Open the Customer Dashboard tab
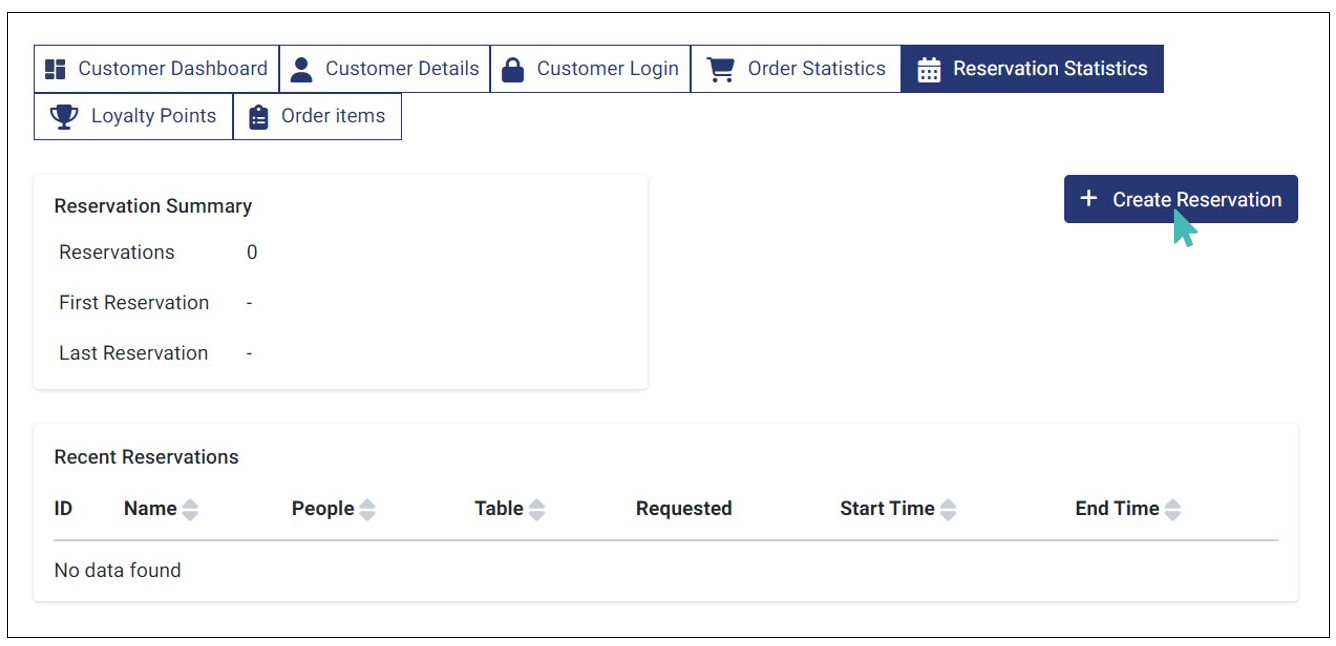 156,69
